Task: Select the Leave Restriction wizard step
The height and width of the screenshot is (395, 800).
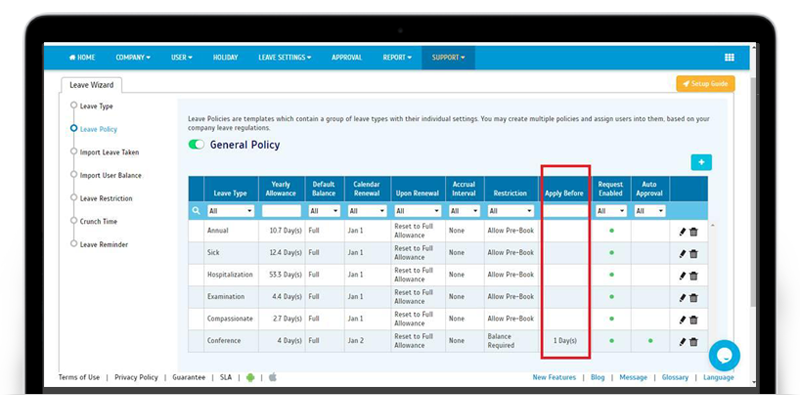Action: coord(102,198)
